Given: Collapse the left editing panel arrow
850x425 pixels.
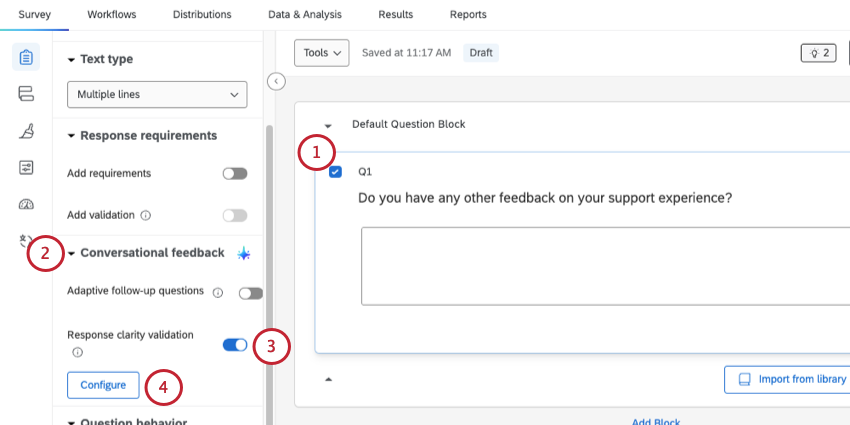Looking at the screenshot, I should tap(276, 81).
